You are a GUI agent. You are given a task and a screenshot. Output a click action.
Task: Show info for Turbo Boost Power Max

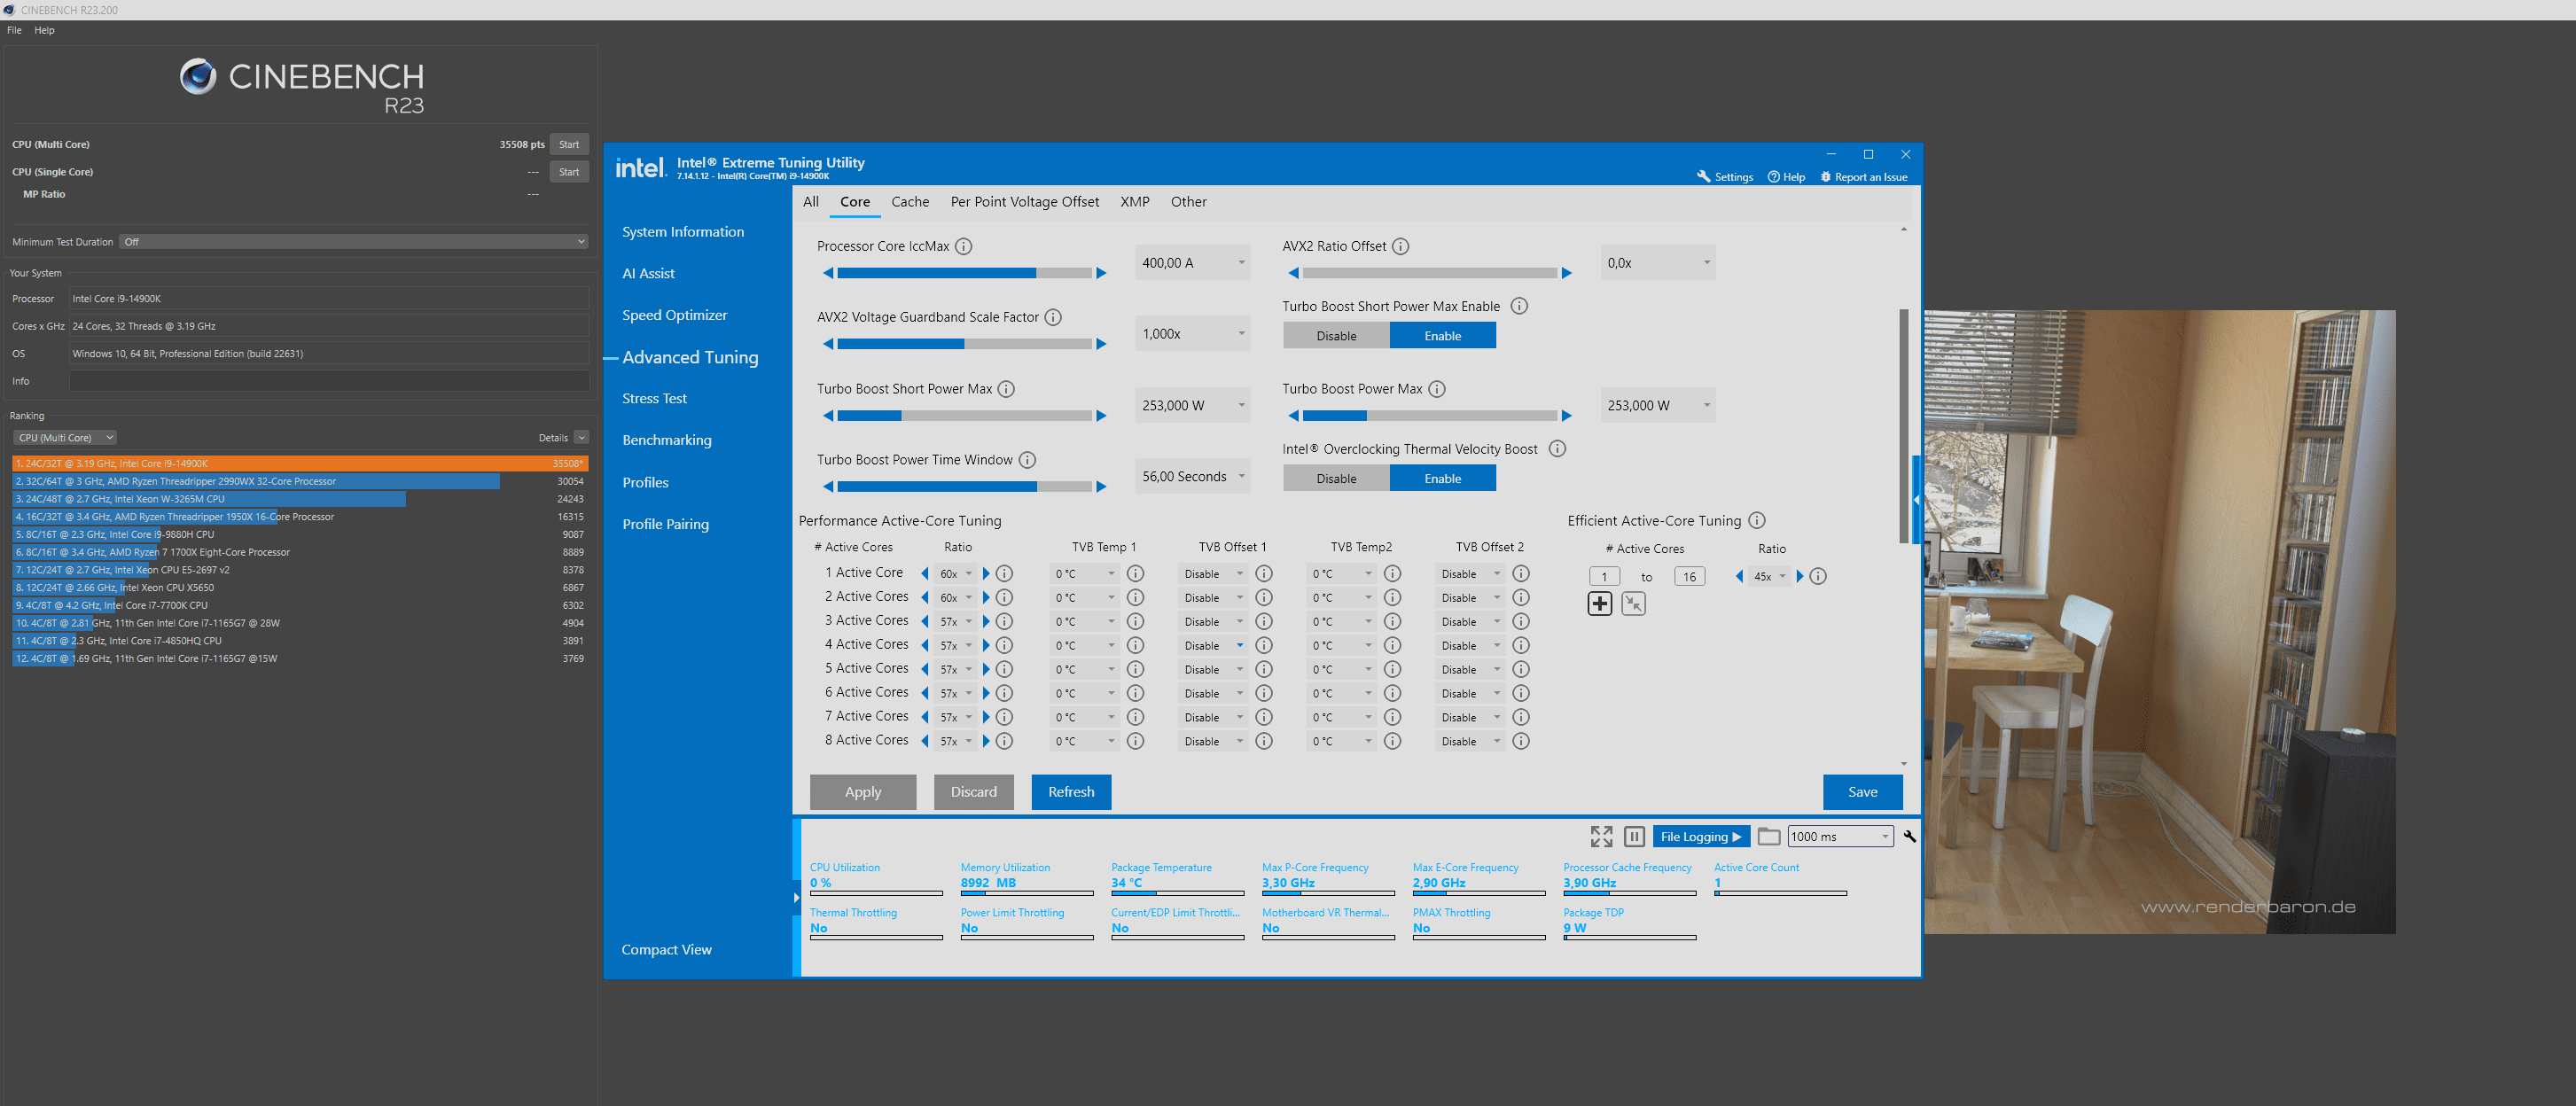tap(1436, 389)
